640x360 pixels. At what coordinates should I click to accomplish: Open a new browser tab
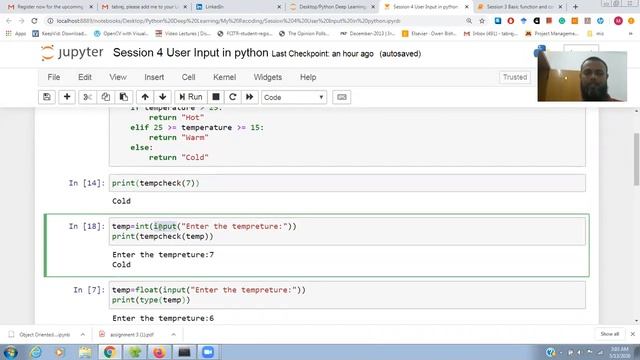(x=576, y=7)
